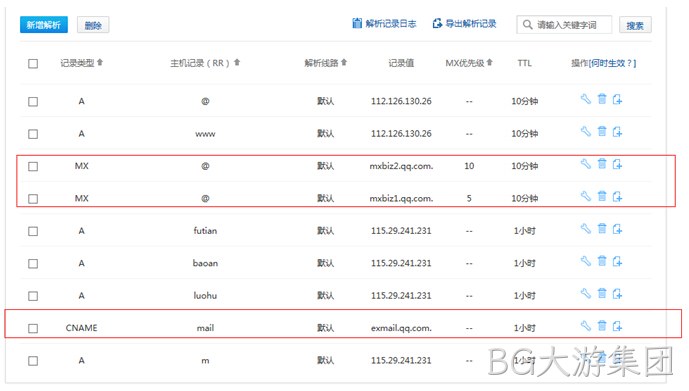
Task: Click the magnifier icon in the search box
Action: pos(527,25)
